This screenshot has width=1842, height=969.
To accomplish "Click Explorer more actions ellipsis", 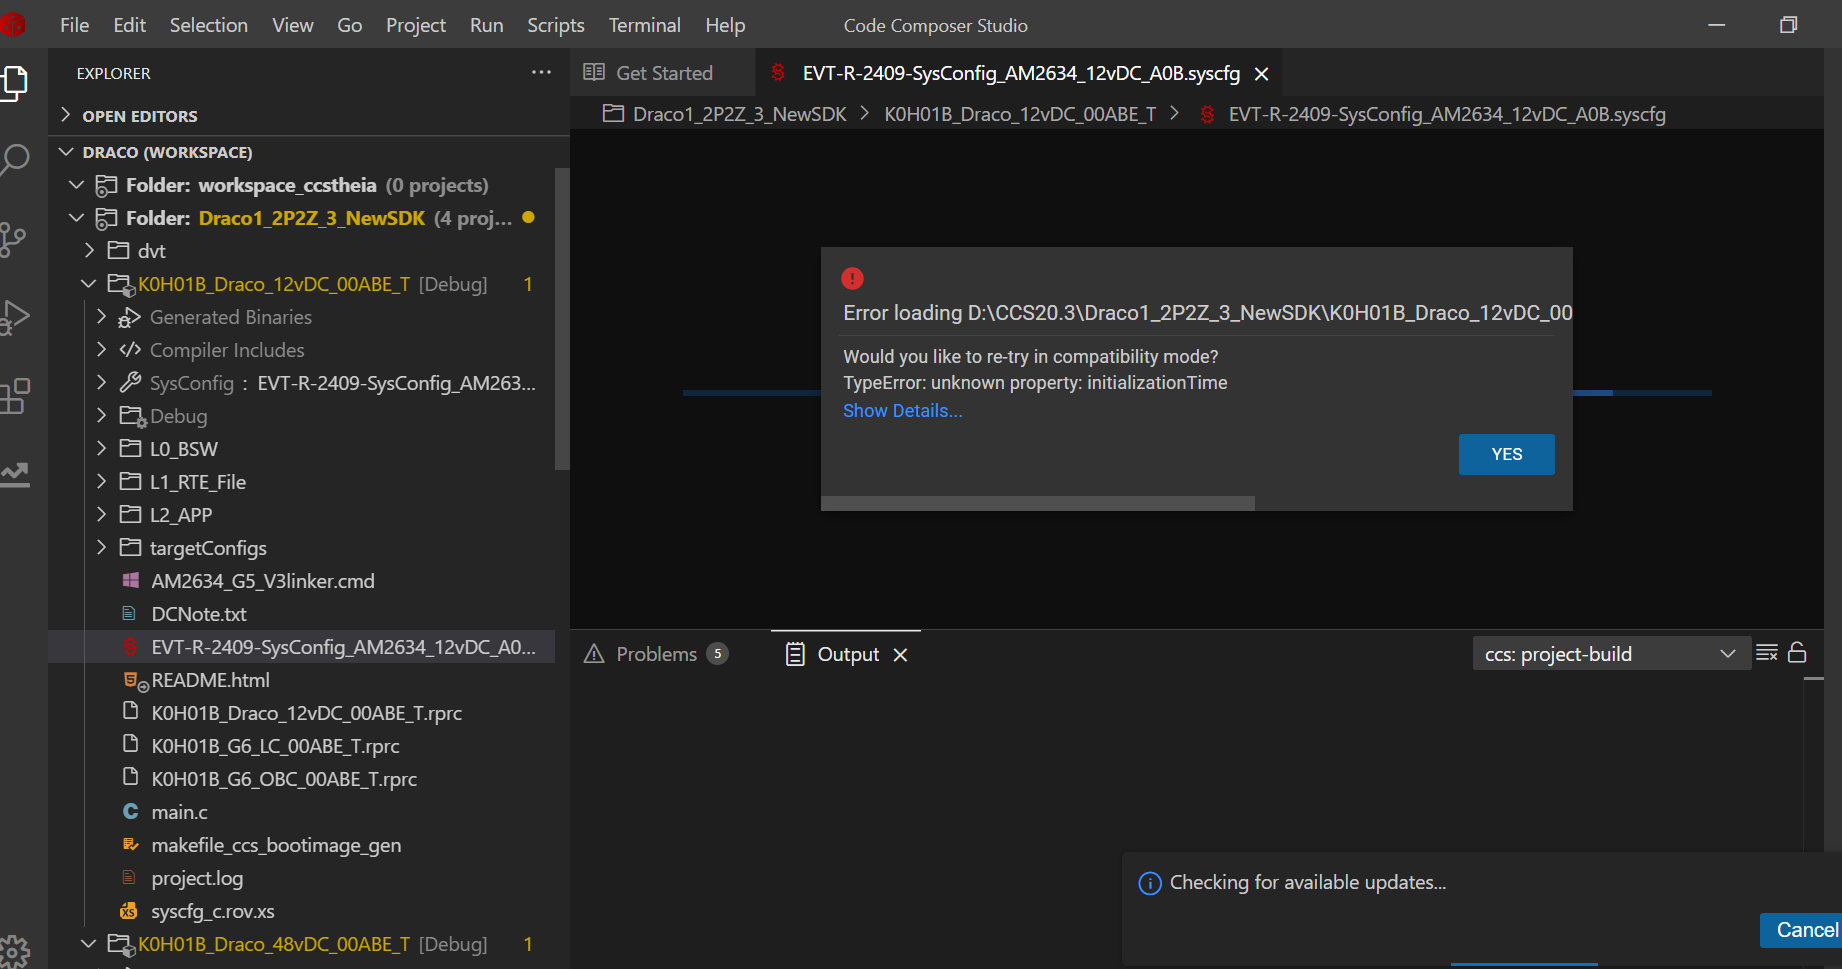I will pyautogui.click(x=541, y=72).
